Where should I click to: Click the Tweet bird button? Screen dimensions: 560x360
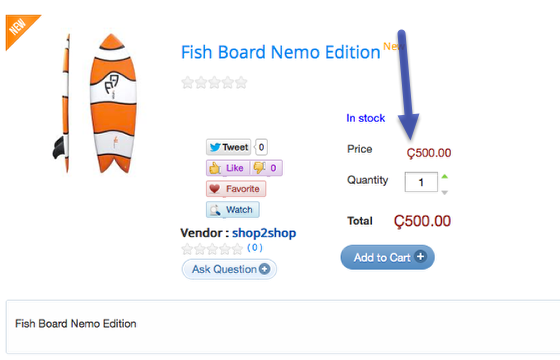[x=229, y=147]
